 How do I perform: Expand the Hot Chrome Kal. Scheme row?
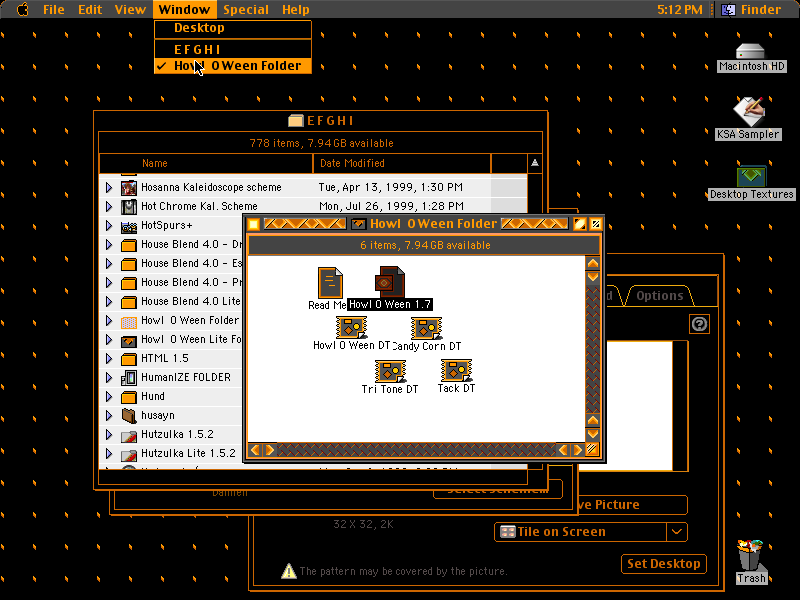click(x=109, y=206)
